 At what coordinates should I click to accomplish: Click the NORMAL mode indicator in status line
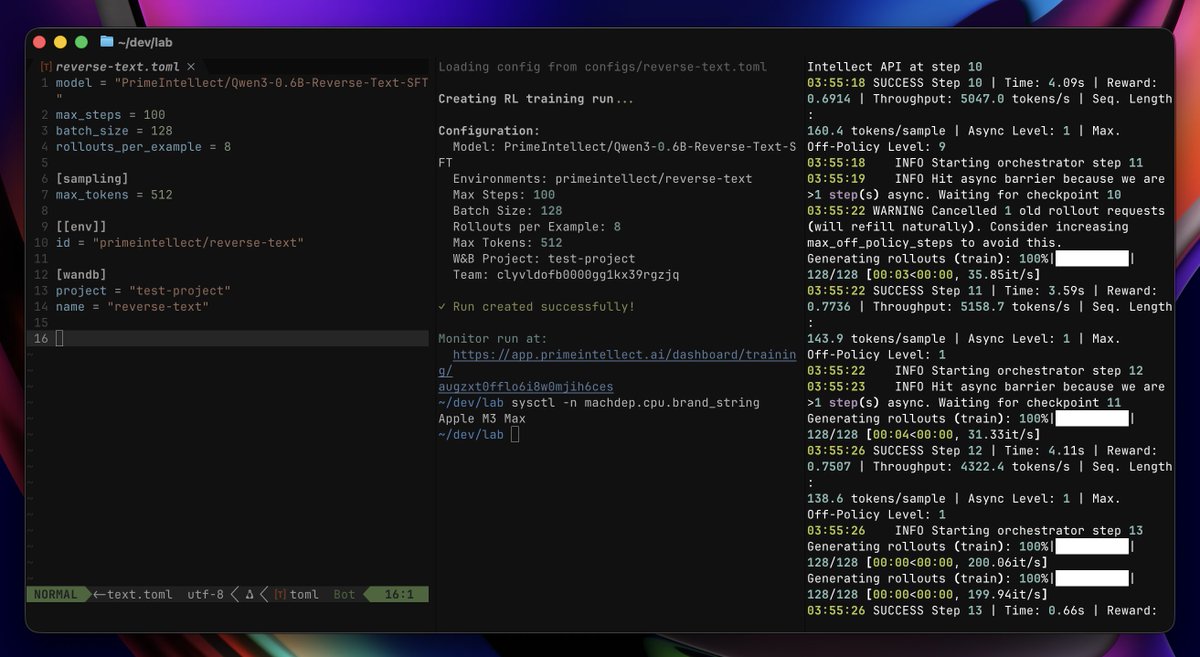click(x=55, y=594)
